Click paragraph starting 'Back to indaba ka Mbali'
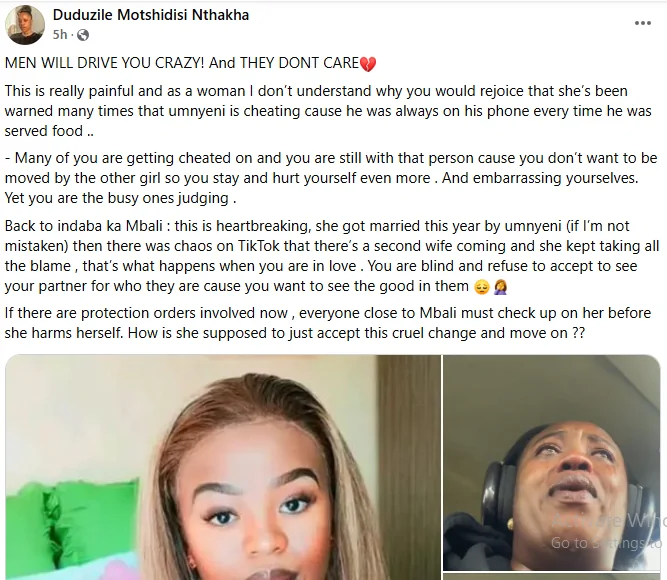667x580 pixels. tap(332, 255)
